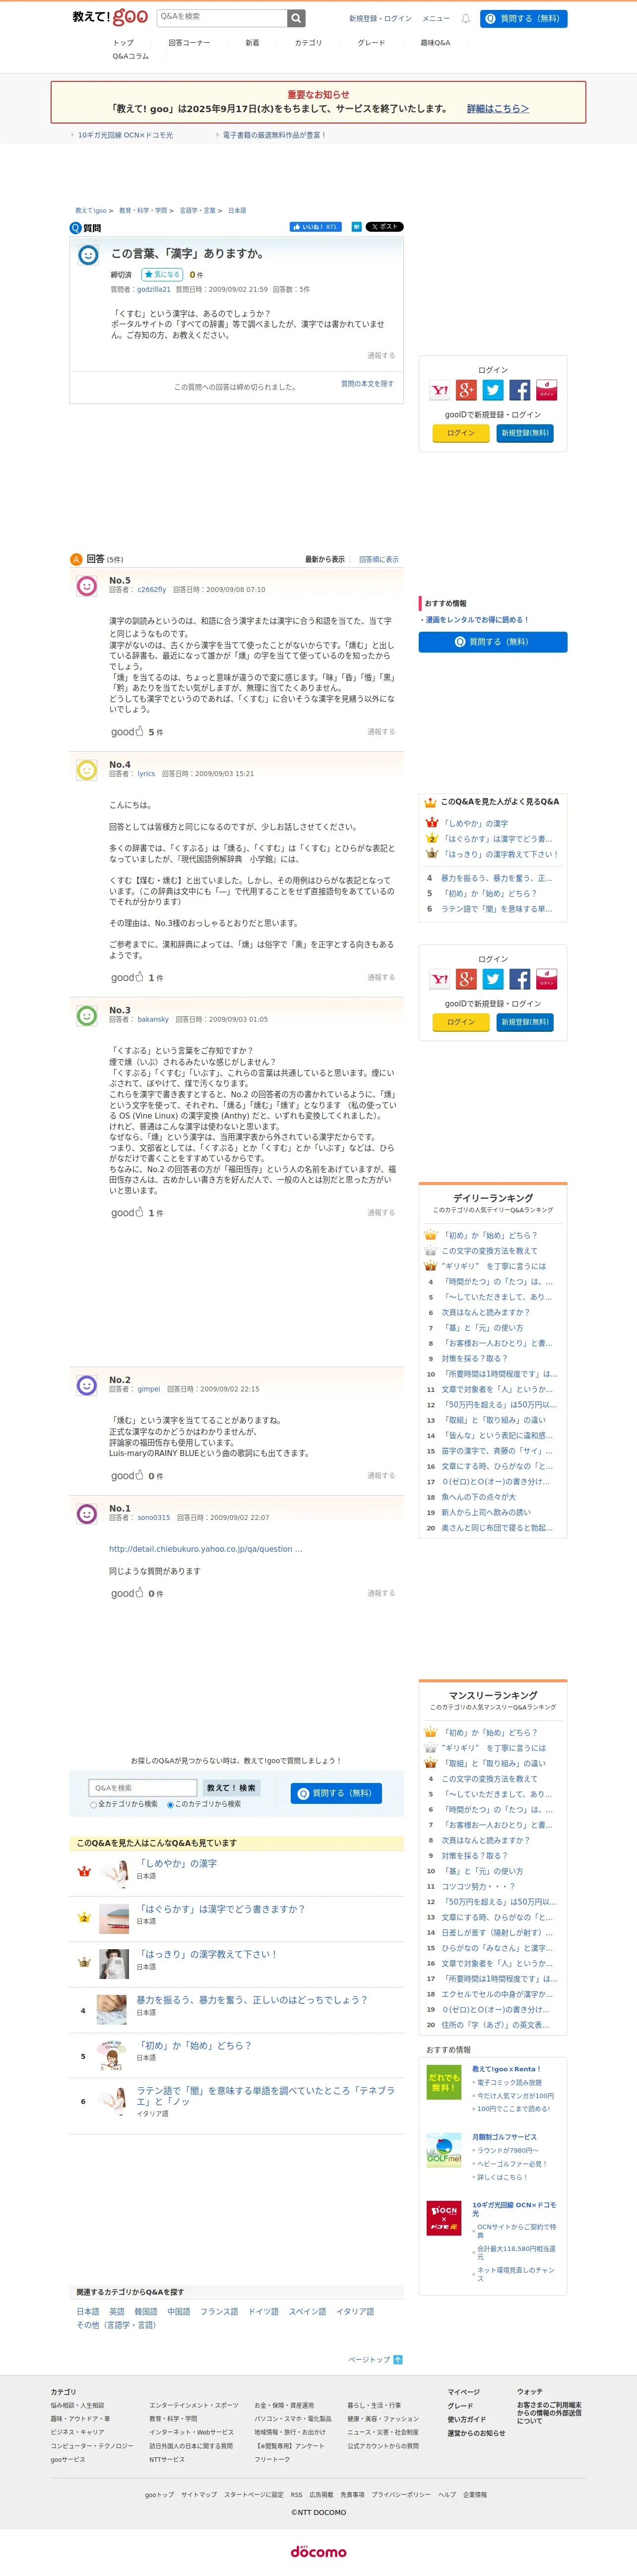The height and width of the screenshot is (2576, 637).
Task: Open the カテゴリ navigation tab
Action: [308, 43]
